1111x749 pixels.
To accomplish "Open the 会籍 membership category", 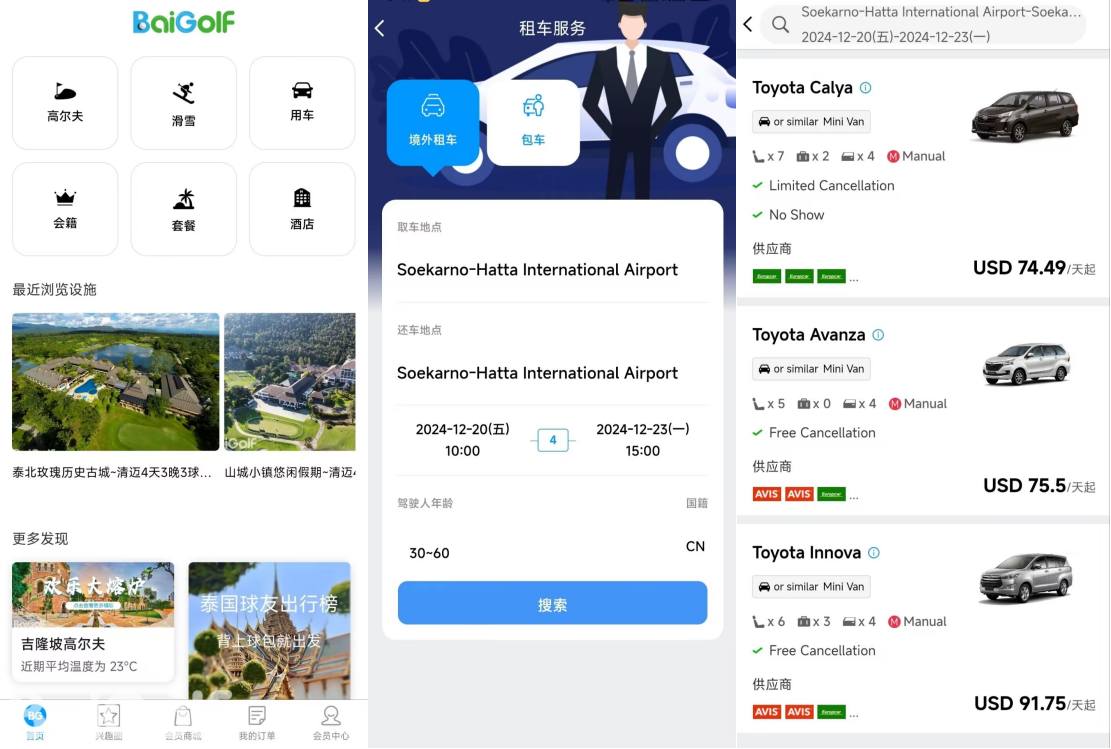I will [65, 209].
